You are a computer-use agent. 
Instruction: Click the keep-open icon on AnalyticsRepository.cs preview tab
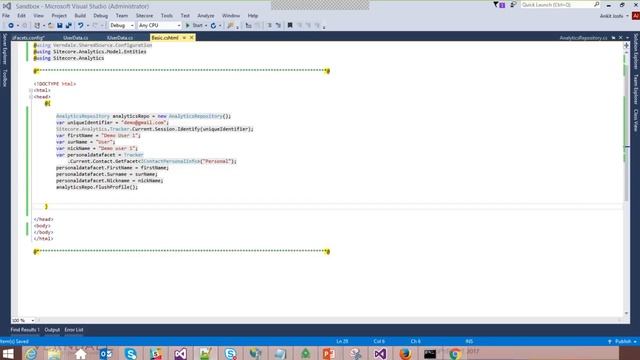tap(613, 38)
